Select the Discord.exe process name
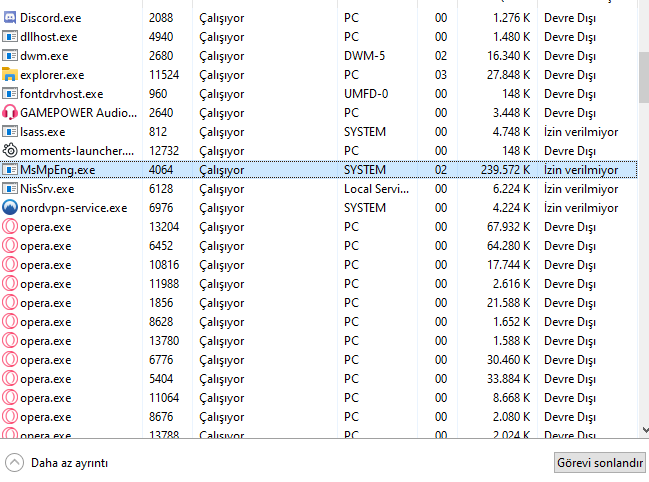 [x=50, y=18]
